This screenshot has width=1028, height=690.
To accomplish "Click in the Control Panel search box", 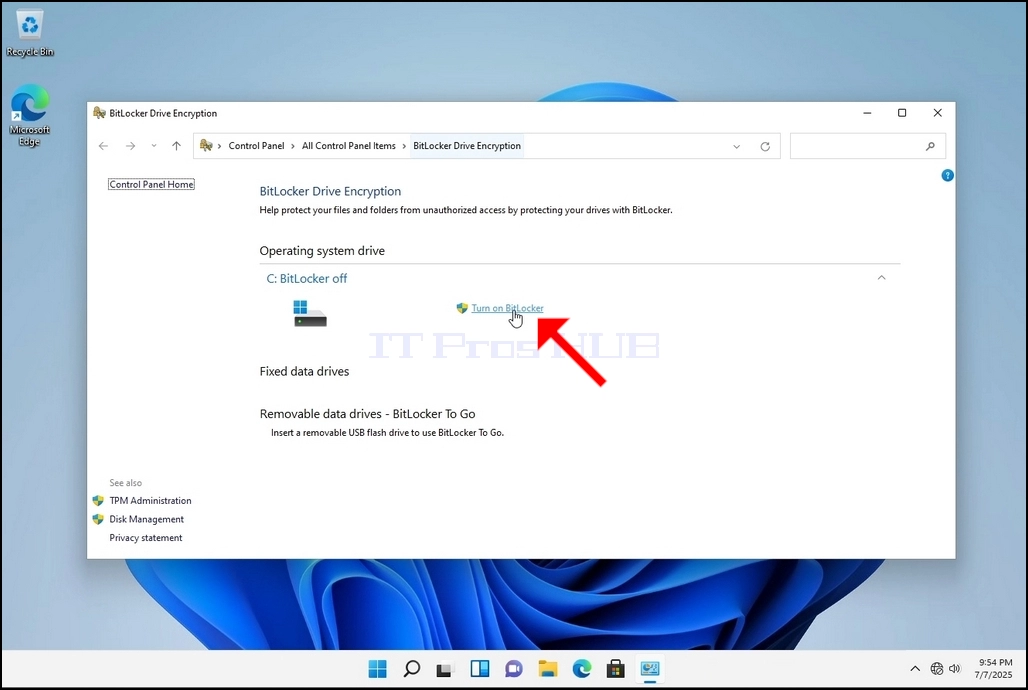I will [867, 146].
